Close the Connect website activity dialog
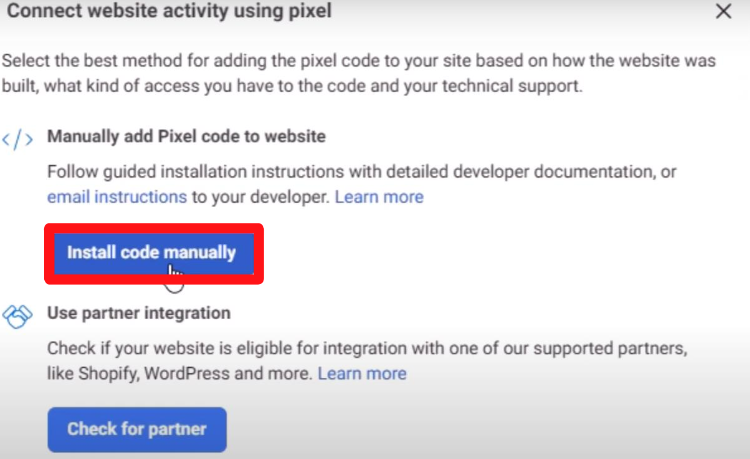750x459 pixels. click(x=723, y=12)
